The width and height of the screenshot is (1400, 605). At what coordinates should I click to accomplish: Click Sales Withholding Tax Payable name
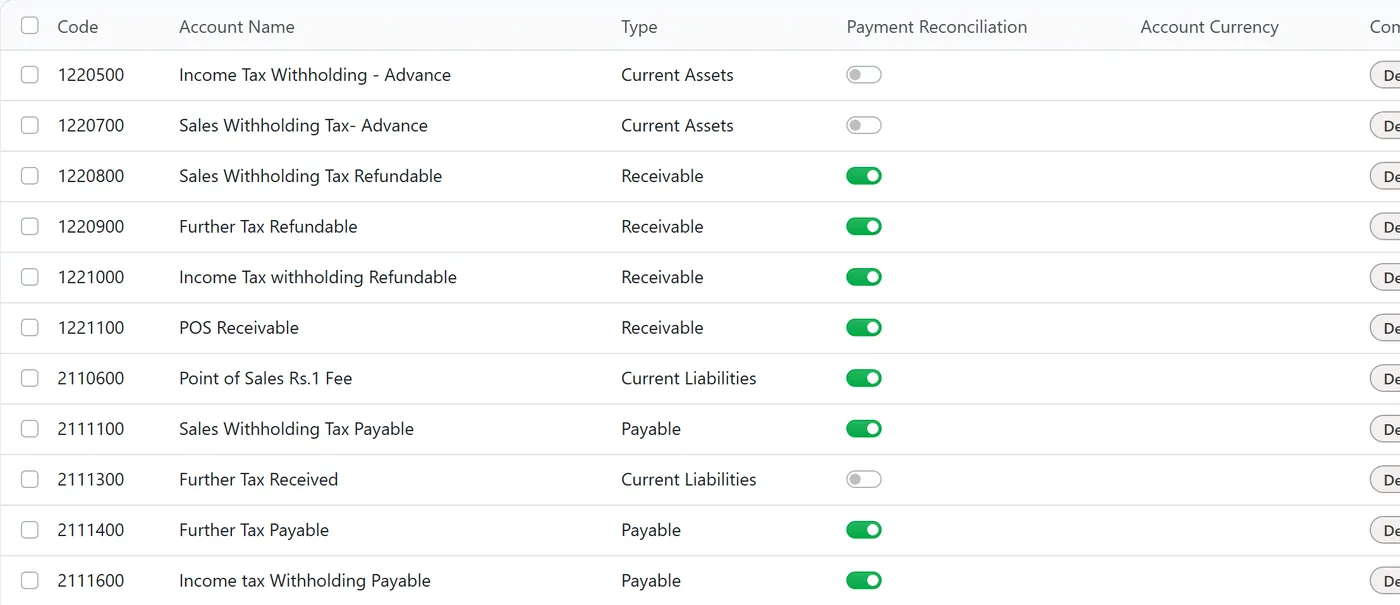(296, 429)
